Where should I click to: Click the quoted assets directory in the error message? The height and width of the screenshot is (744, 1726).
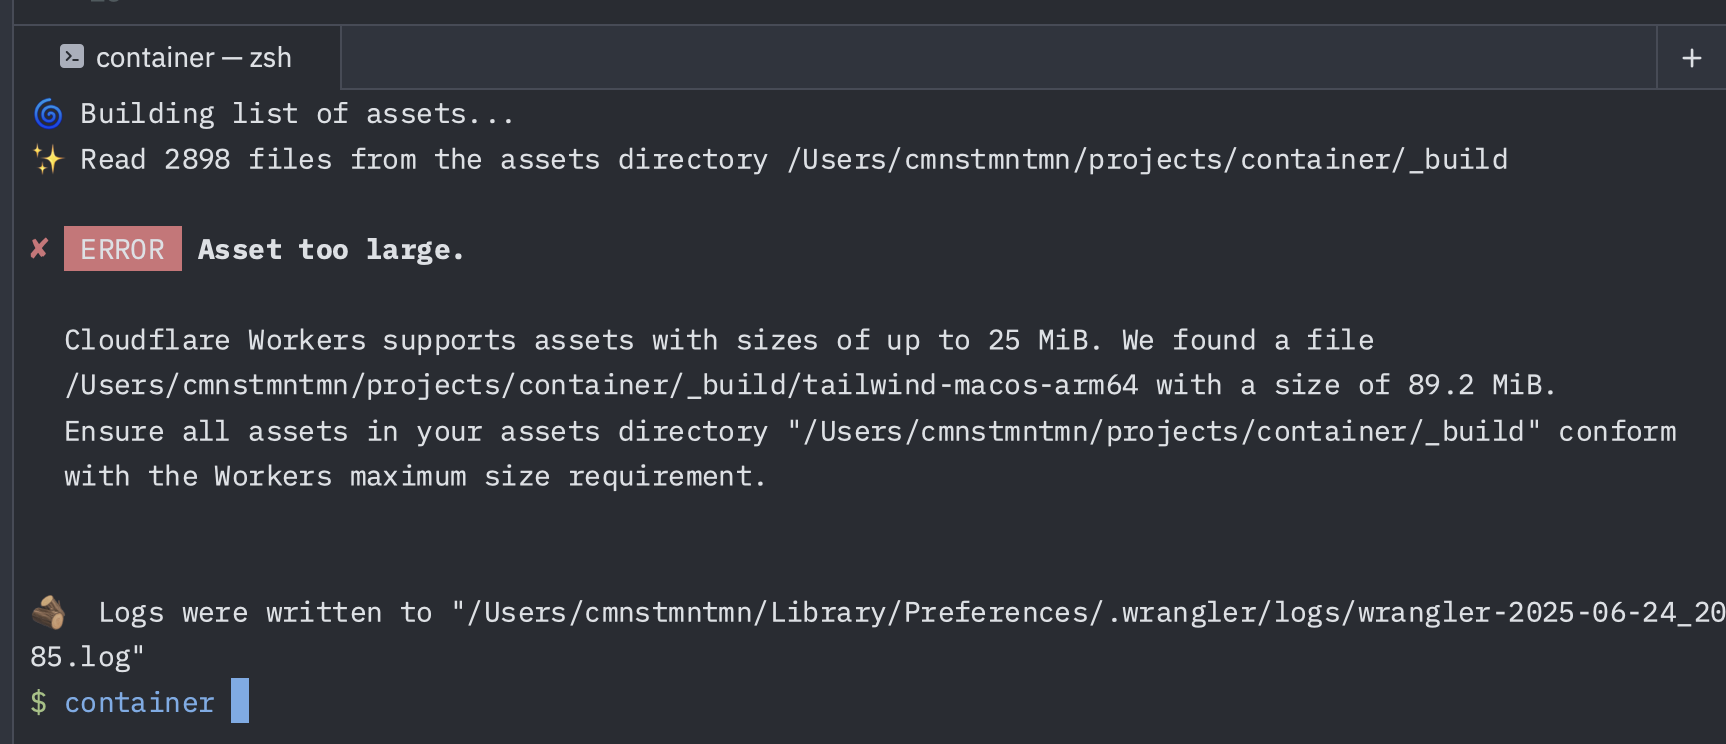[x=1165, y=431]
